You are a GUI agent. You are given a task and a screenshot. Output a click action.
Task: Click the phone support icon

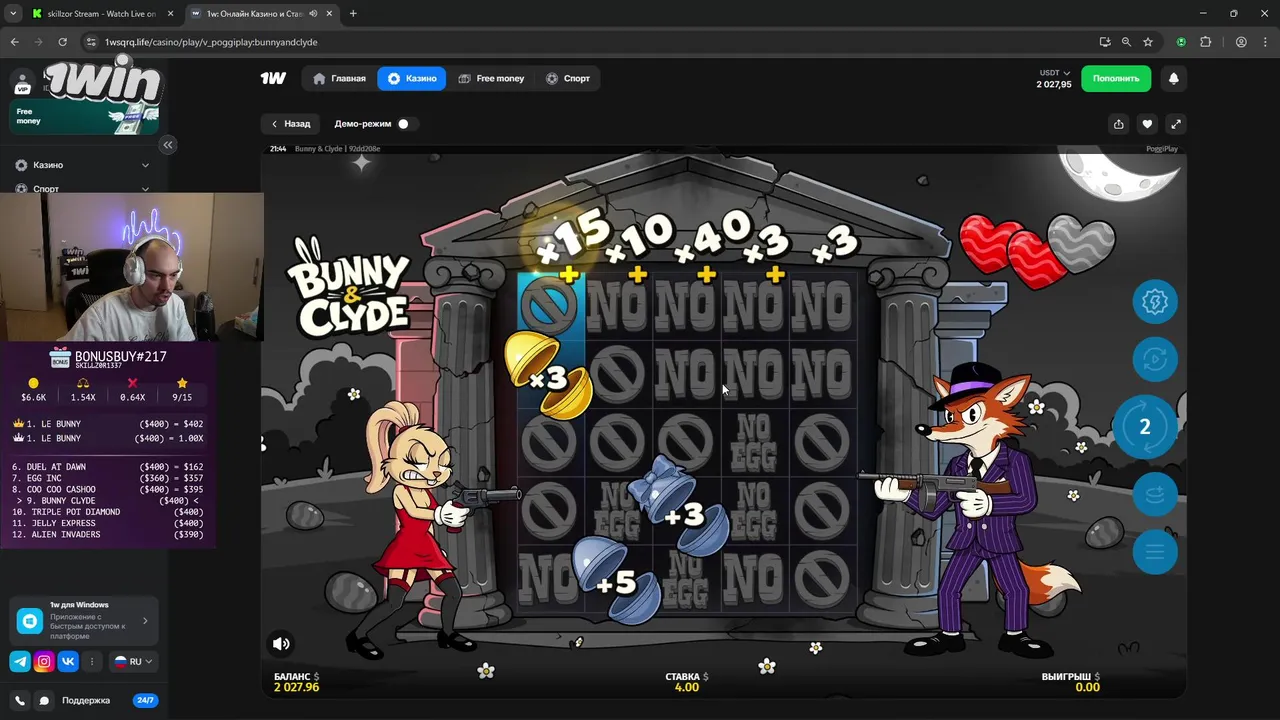click(x=20, y=701)
